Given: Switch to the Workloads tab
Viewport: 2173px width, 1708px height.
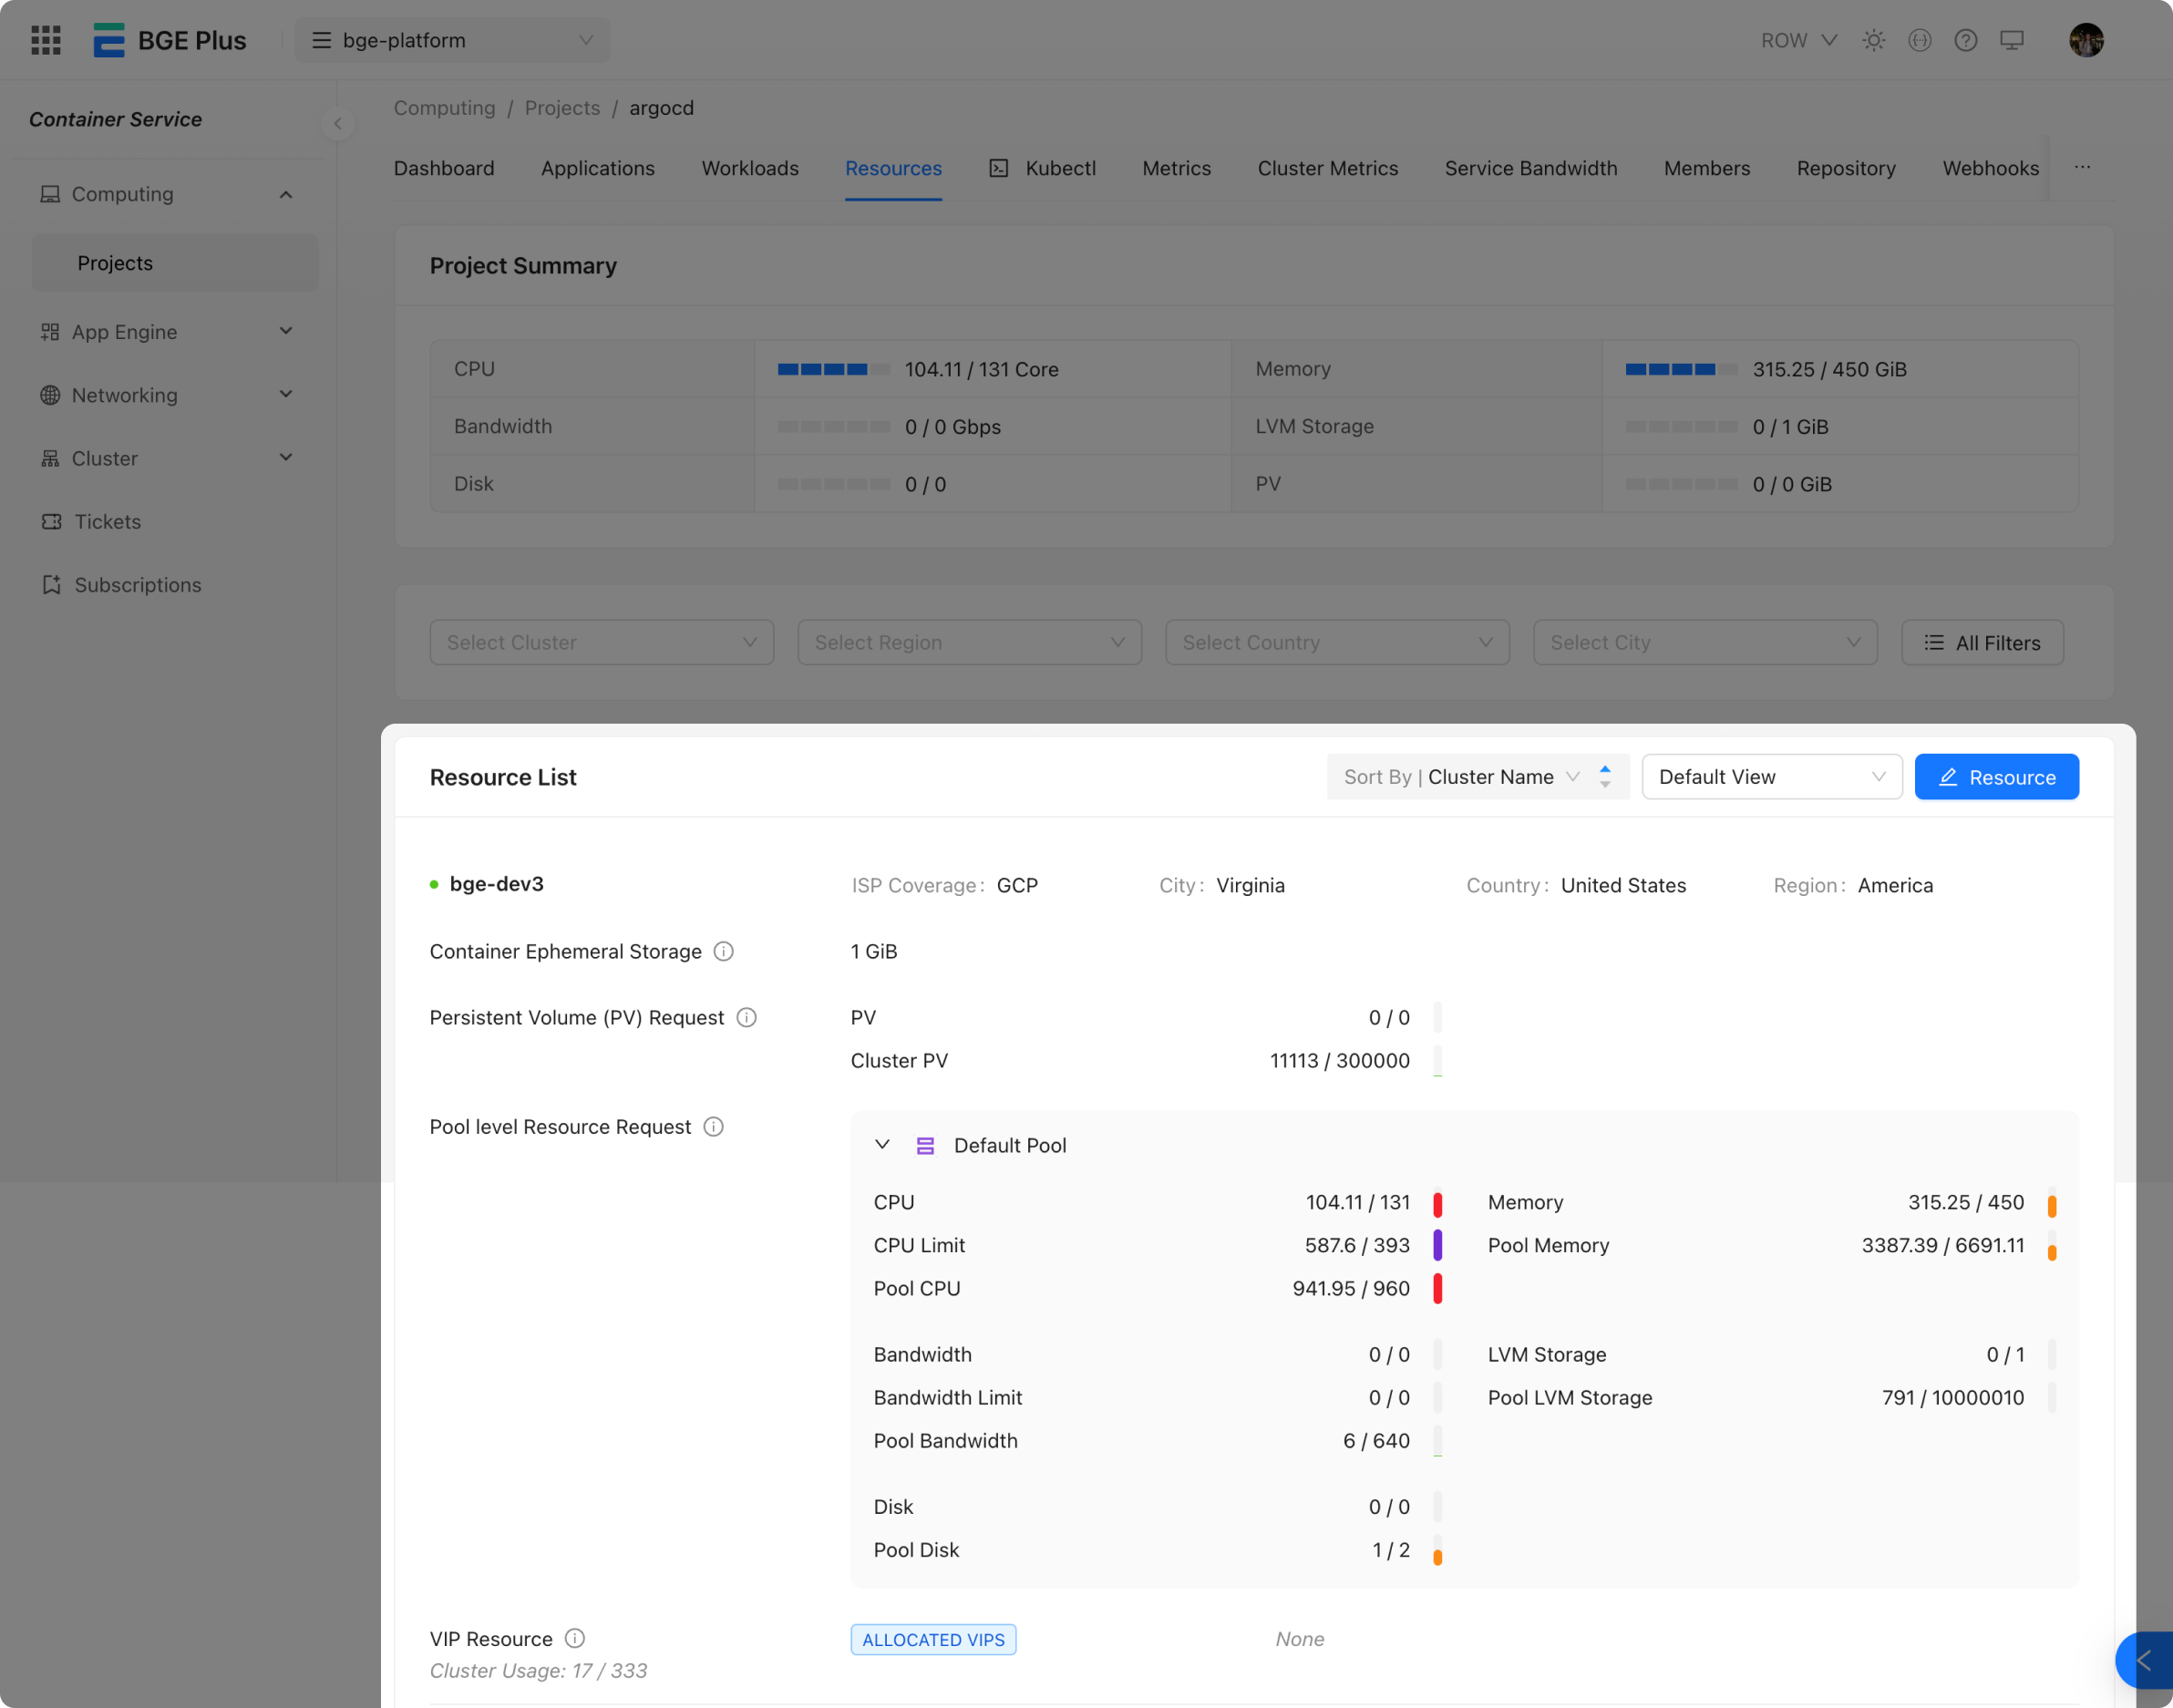Looking at the screenshot, I should (x=749, y=168).
